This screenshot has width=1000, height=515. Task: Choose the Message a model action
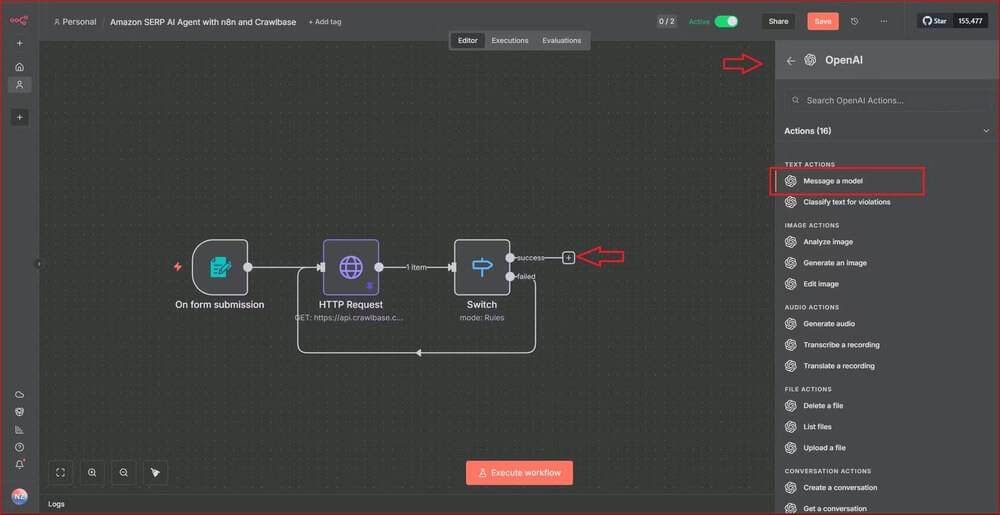[x=832, y=181]
